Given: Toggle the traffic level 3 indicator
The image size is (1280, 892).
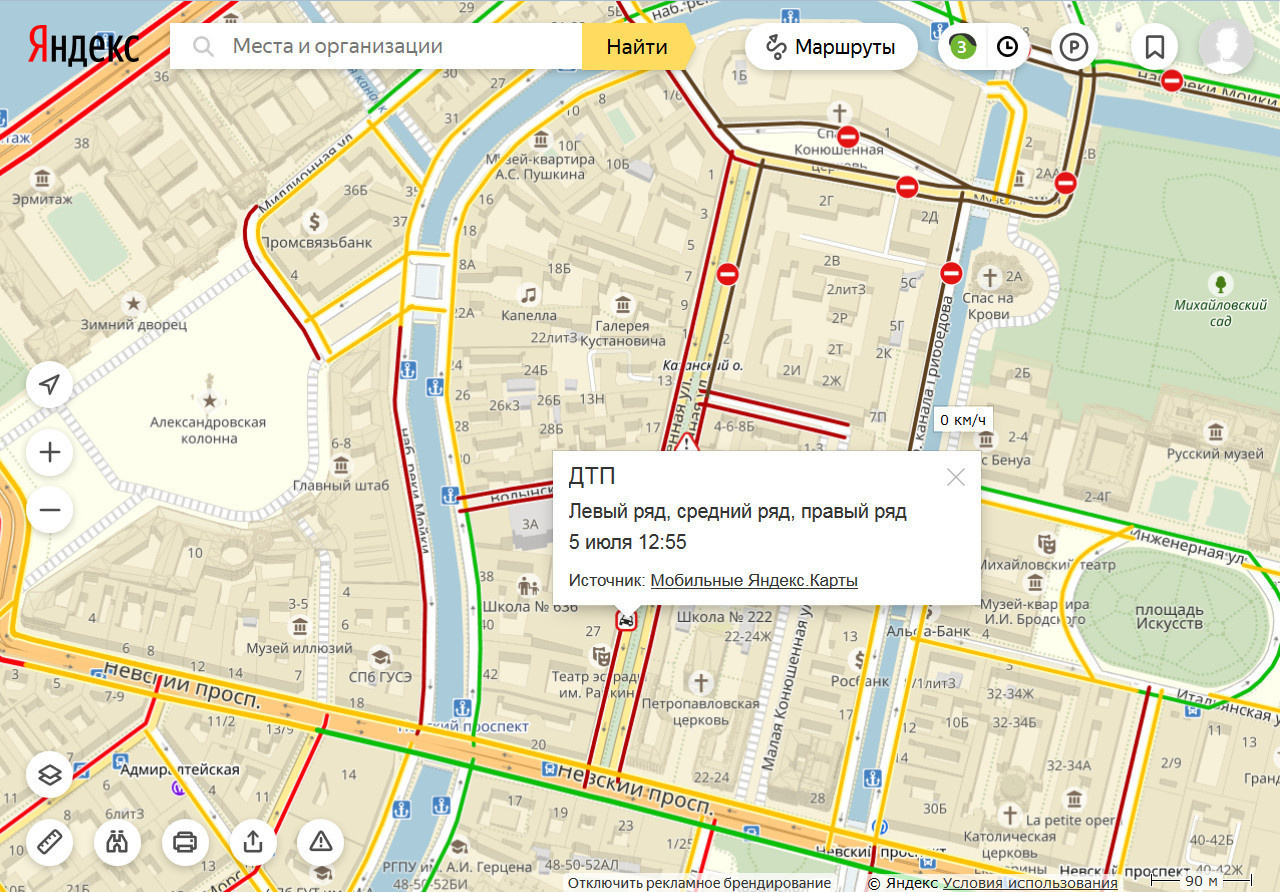Looking at the screenshot, I should pos(962,46).
